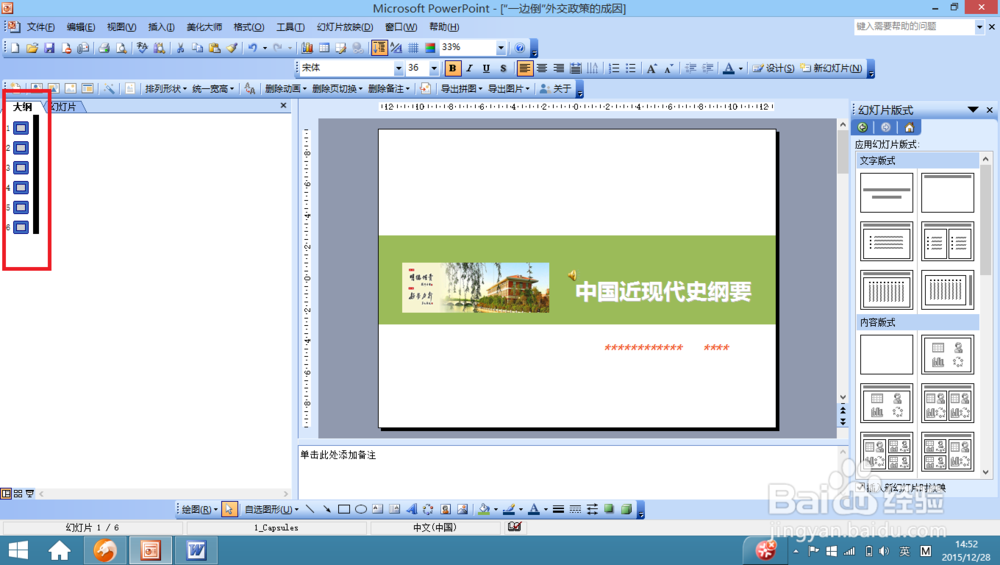This screenshot has height=565, width=1000.
Task: Toggle Underline formatting
Action: 486,68
